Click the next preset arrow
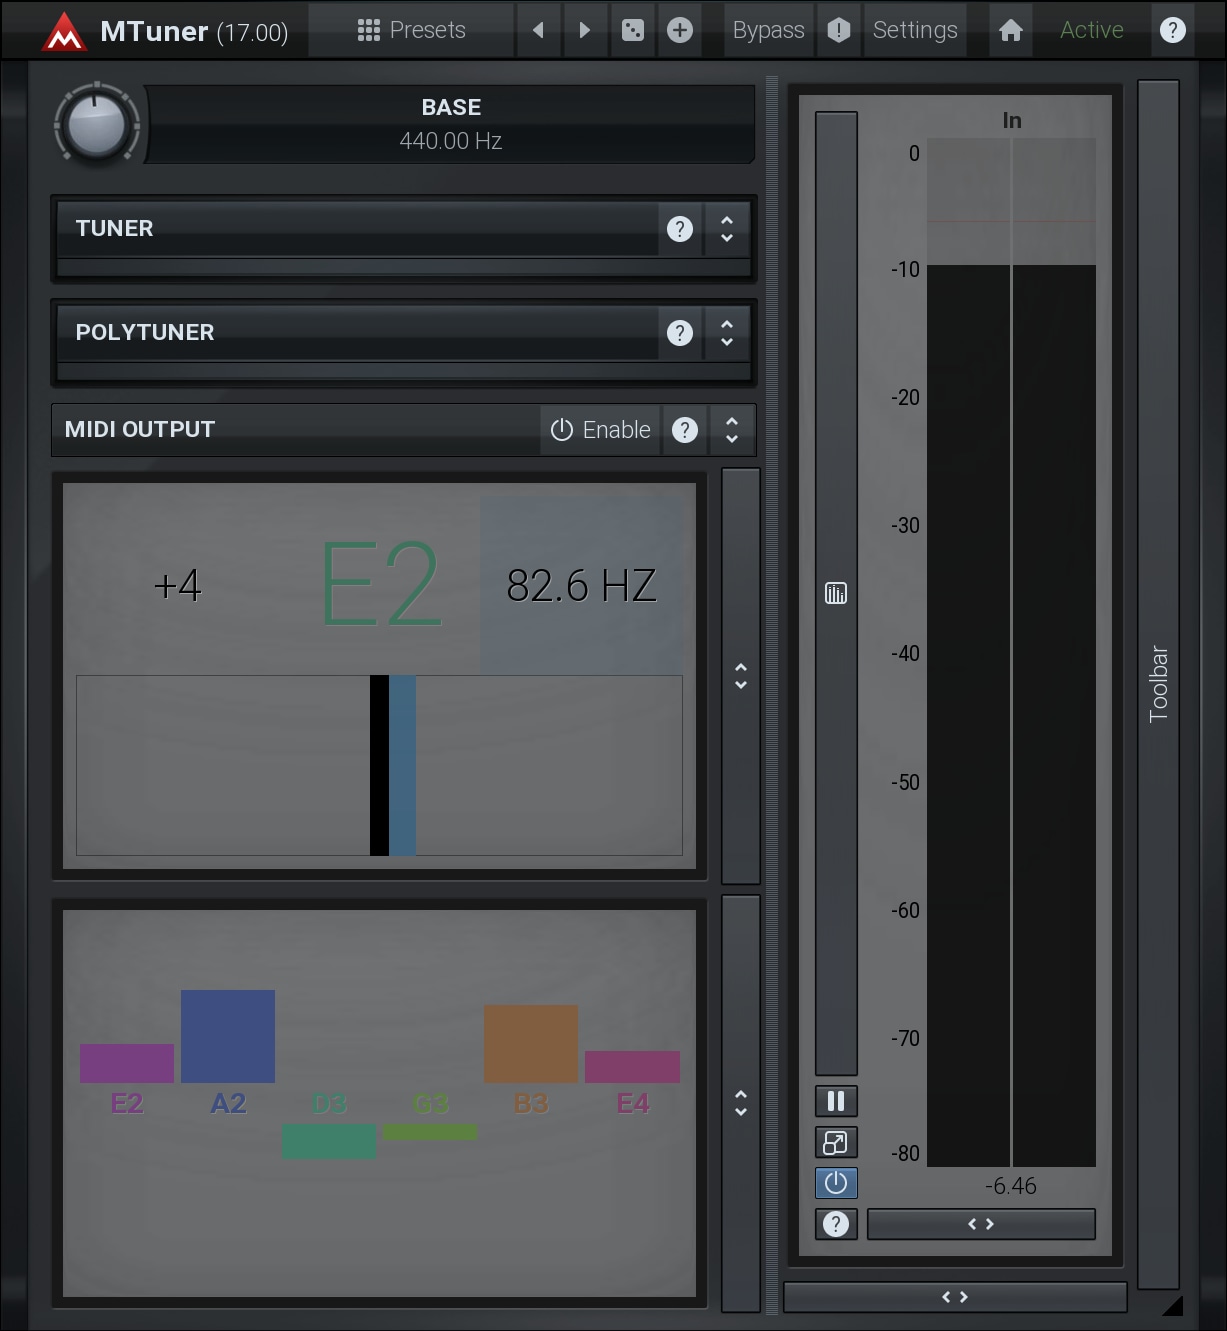 [x=585, y=30]
